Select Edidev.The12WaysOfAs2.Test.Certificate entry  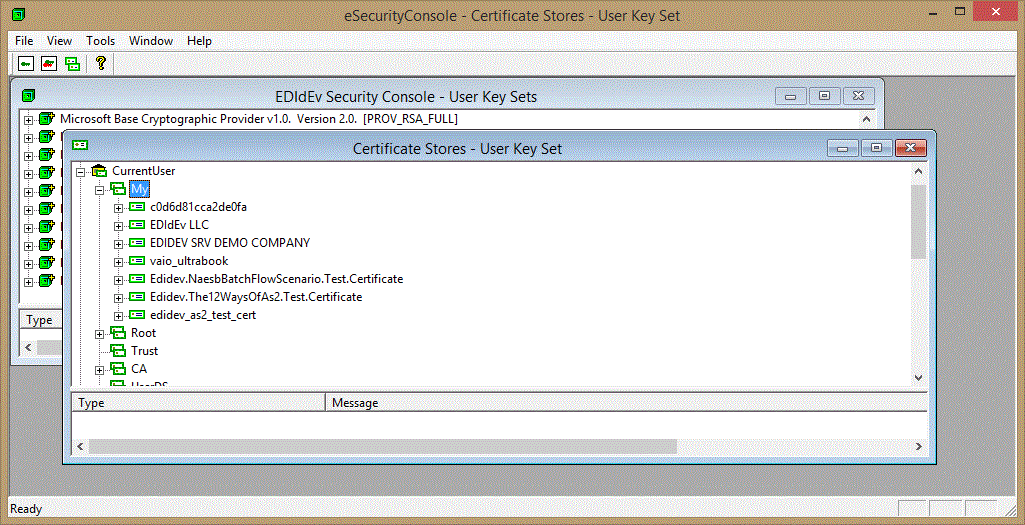tap(256, 297)
